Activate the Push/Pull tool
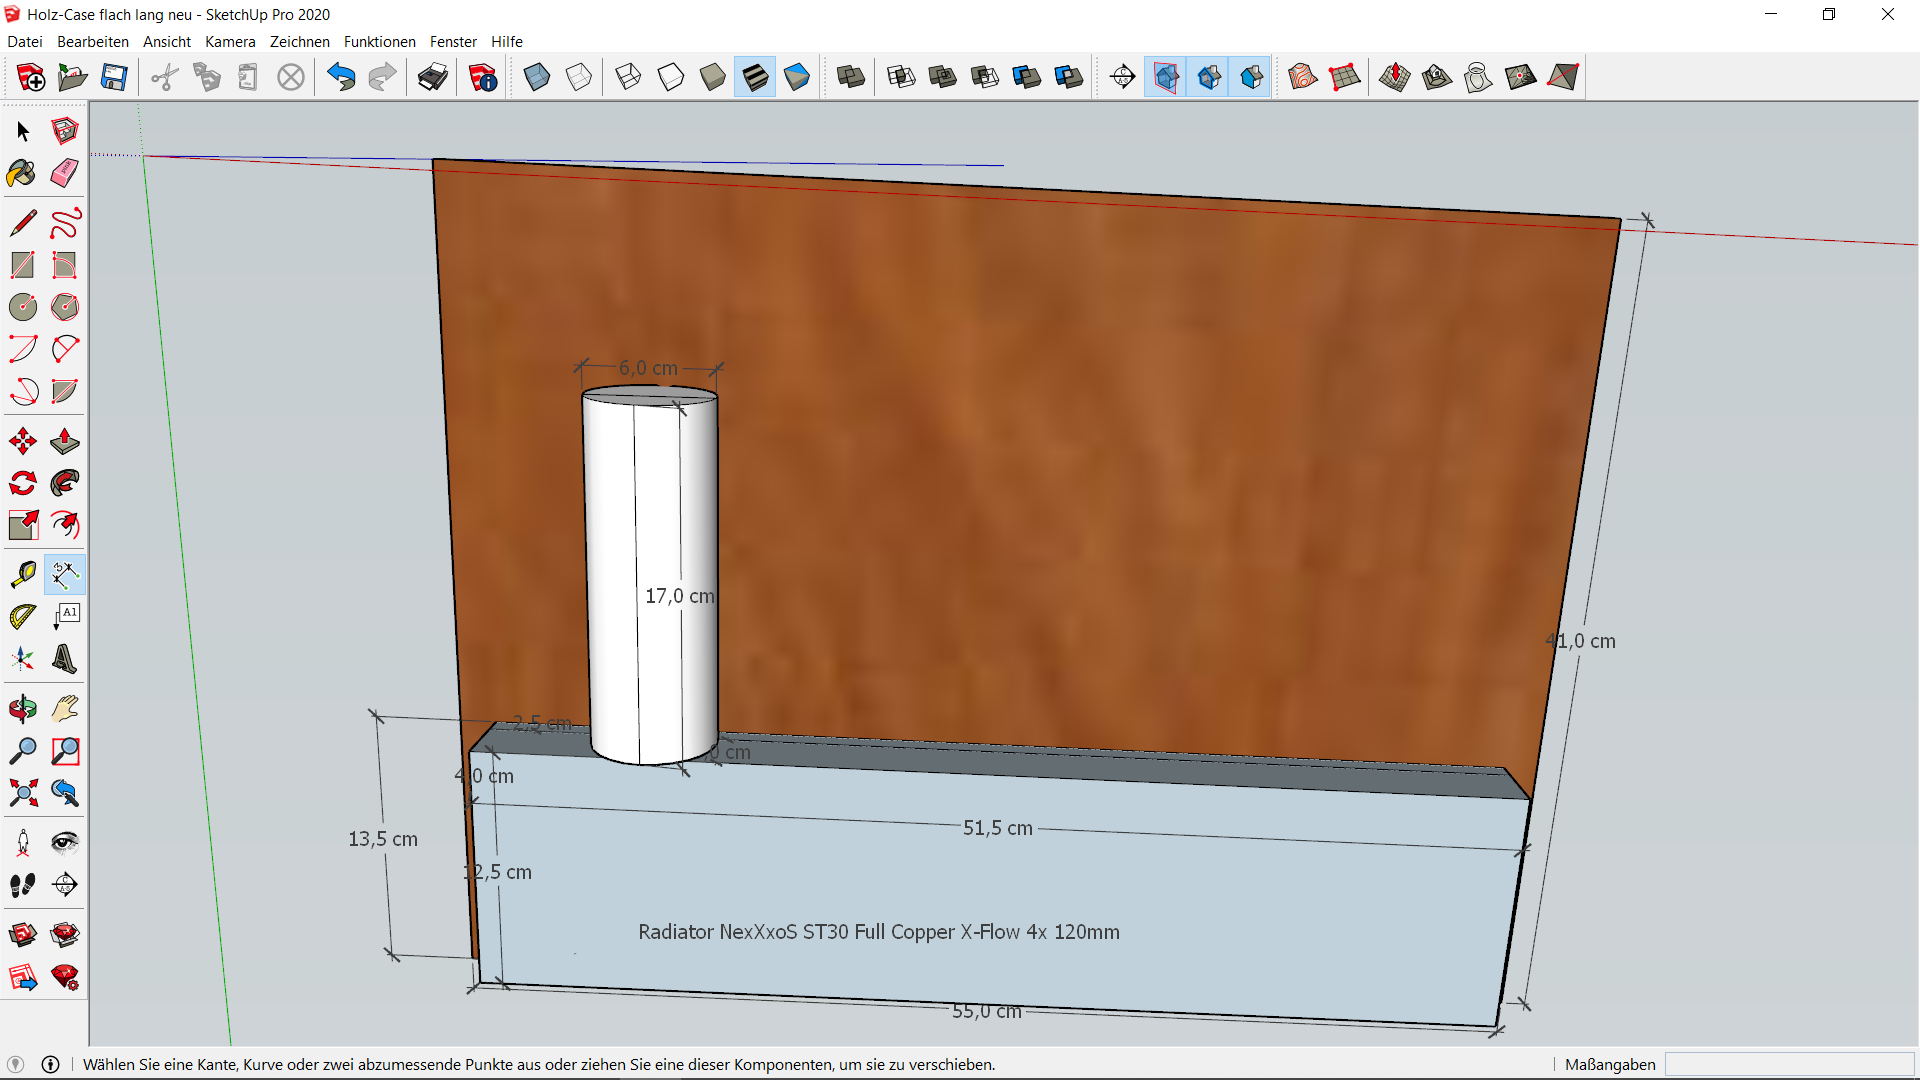This screenshot has height=1080, width=1920. tap(65, 441)
